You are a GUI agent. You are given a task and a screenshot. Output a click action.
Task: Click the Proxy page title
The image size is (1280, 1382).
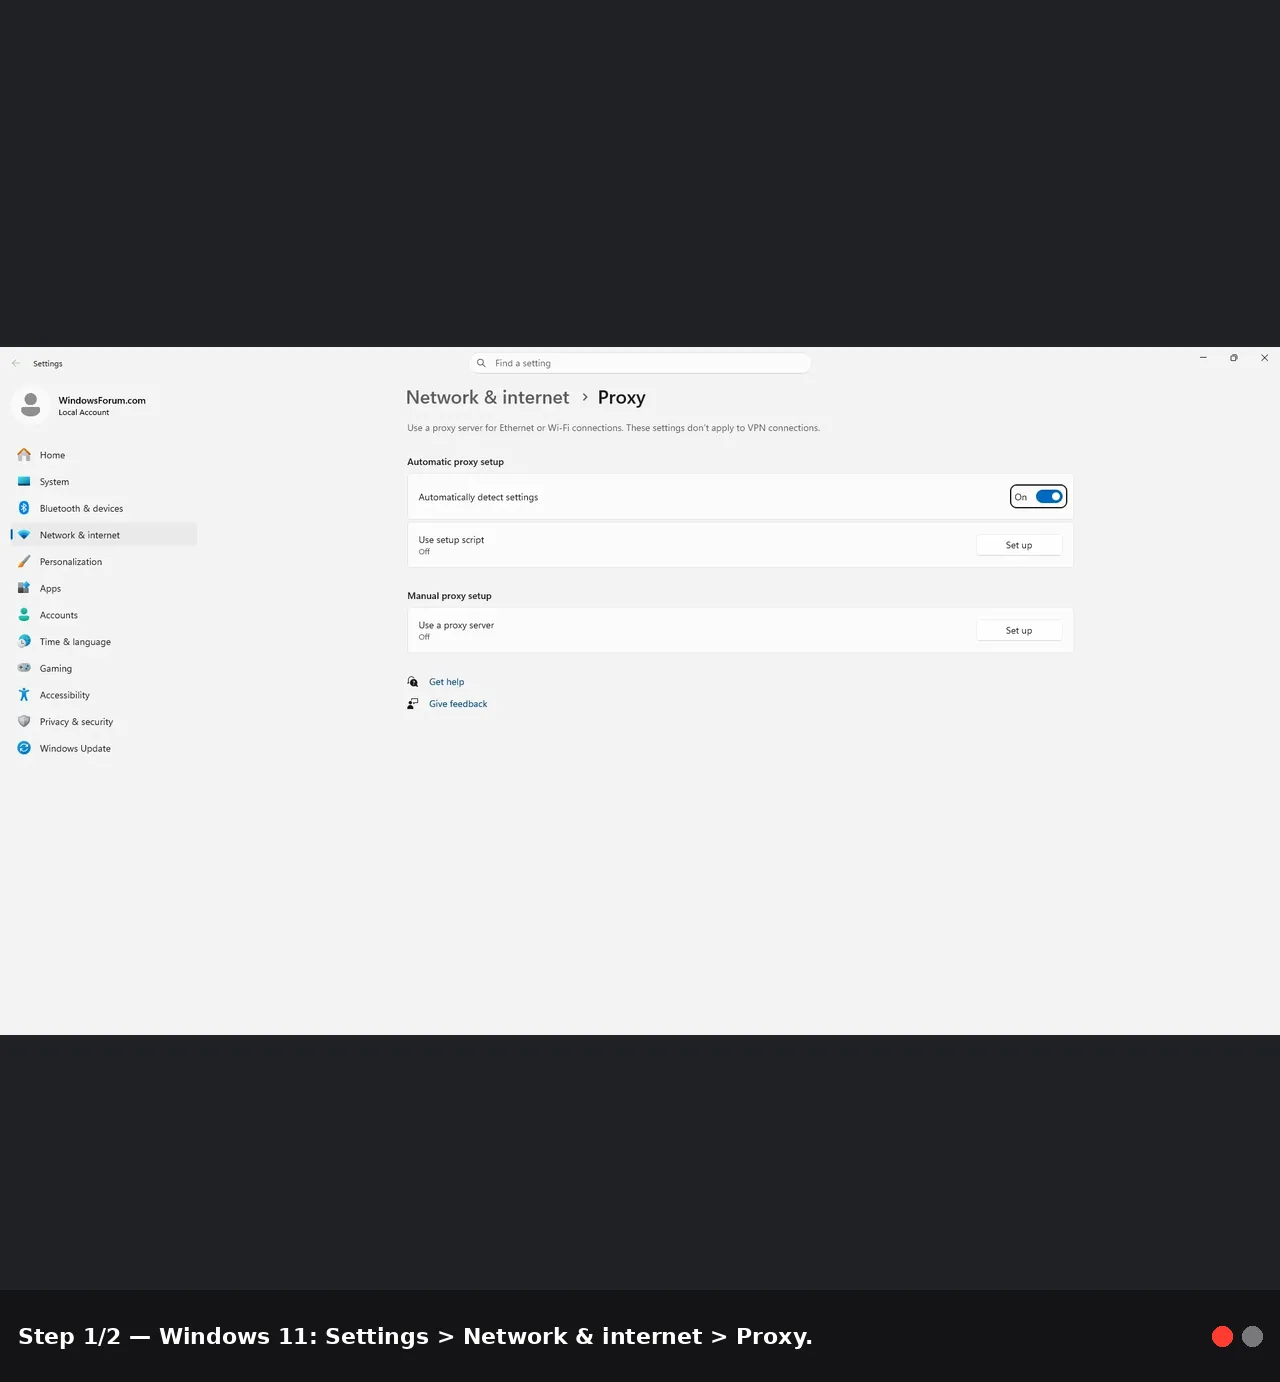(x=622, y=398)
